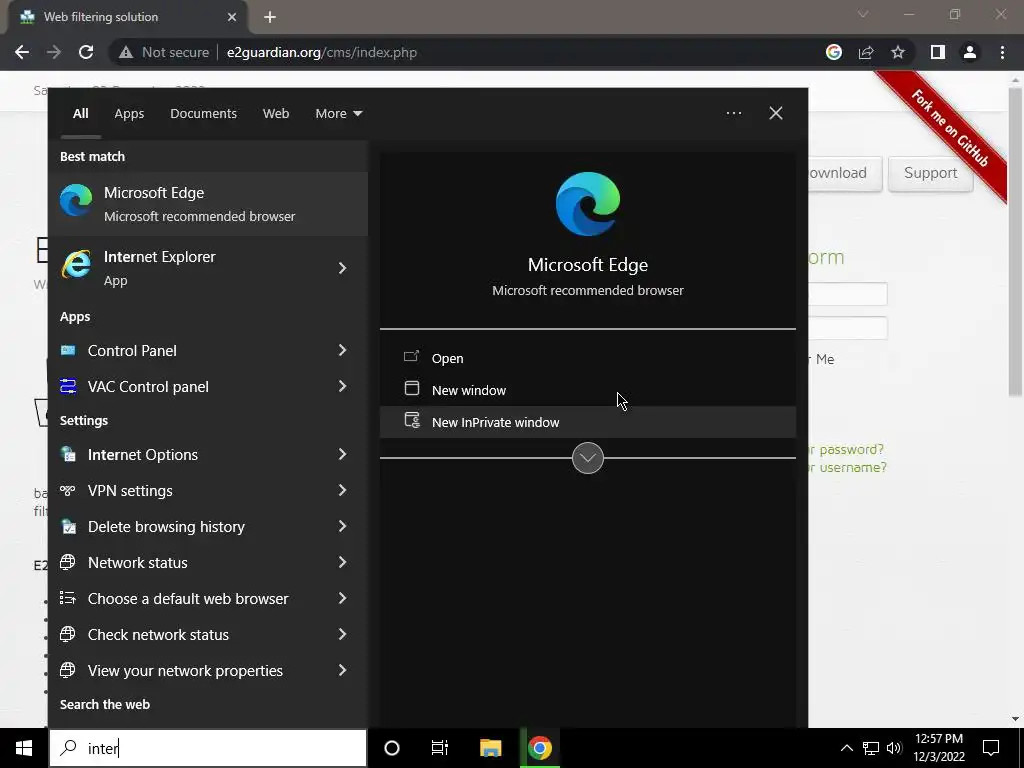
Task: Click the Delete browsing history icon
Action: (68, 526)
